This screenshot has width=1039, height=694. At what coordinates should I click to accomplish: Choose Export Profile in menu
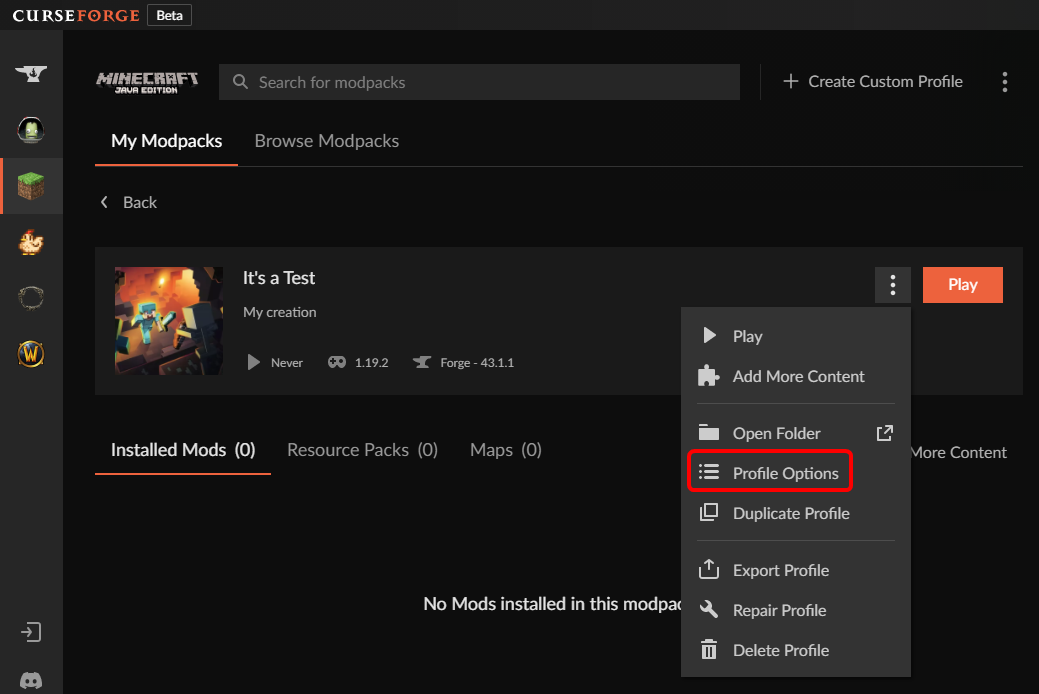[796, 570]
